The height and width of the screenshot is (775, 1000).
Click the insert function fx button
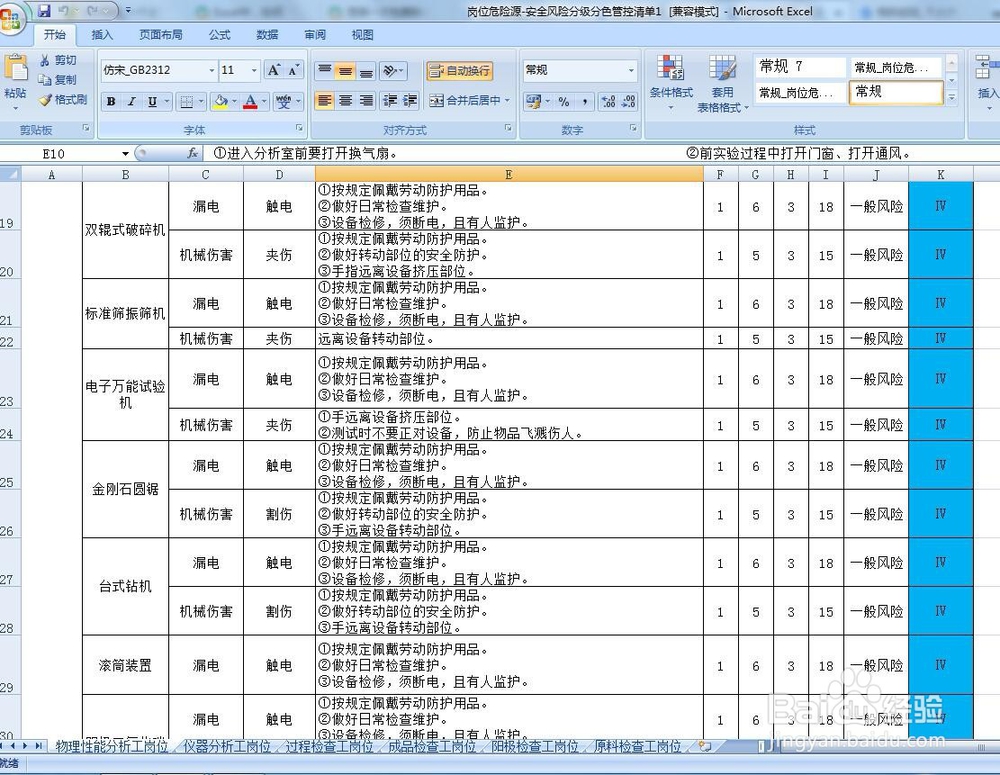192,154
